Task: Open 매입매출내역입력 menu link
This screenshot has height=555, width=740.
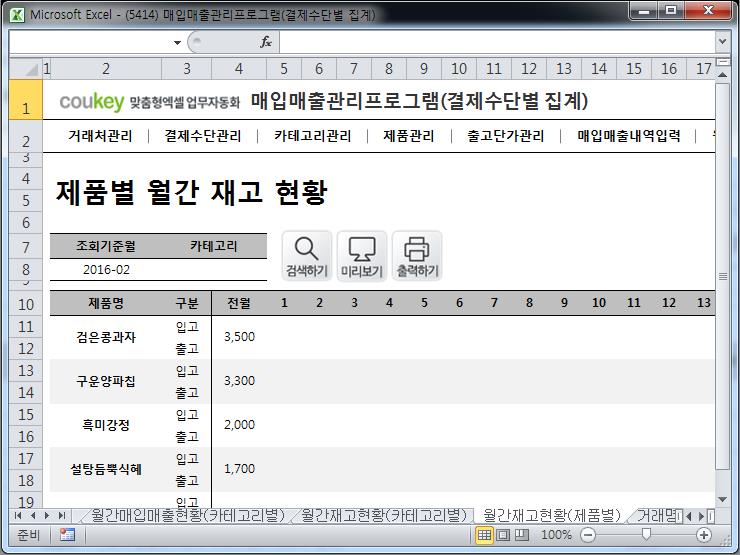Action: 629,136
